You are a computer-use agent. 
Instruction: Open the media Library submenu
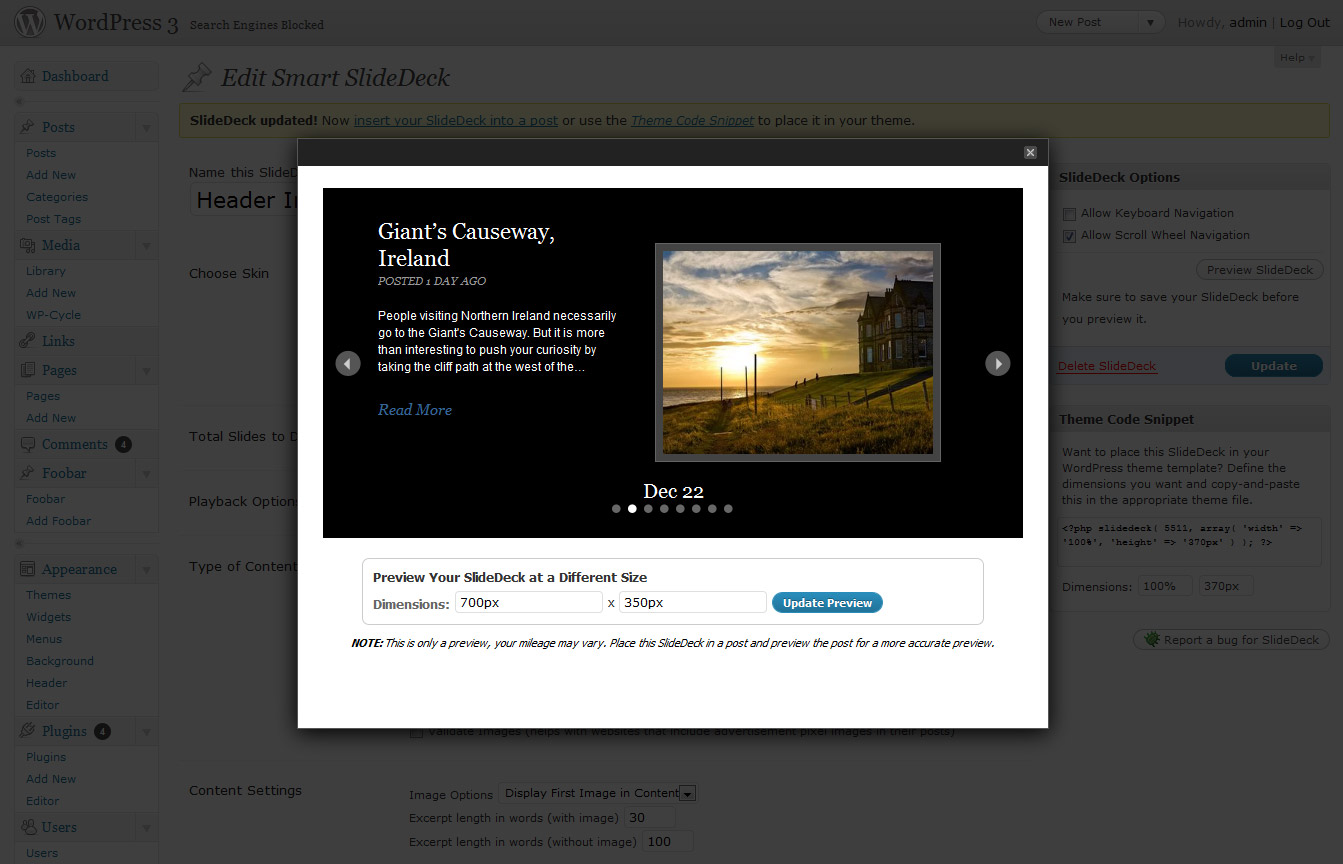46,271
